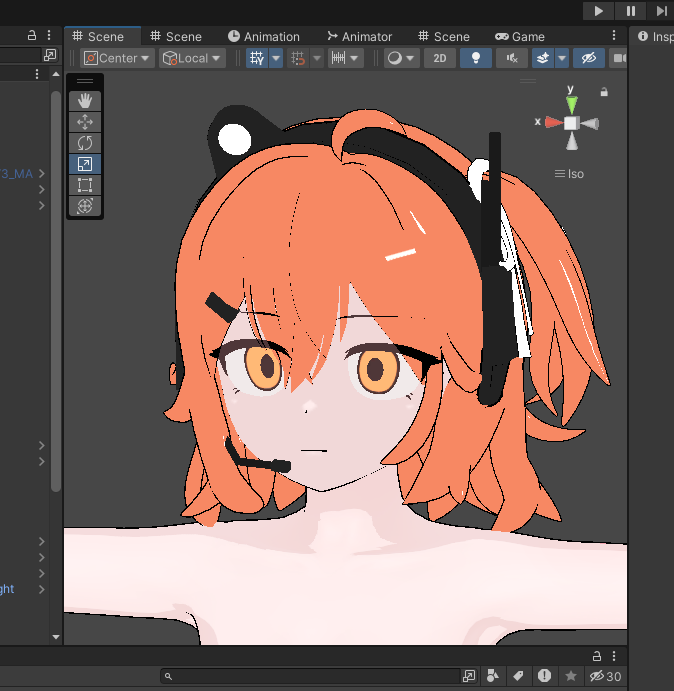Click the hierarchy vertical scrollbar thumb
This screenshot has height=691, width=674.
coord(56,291)
